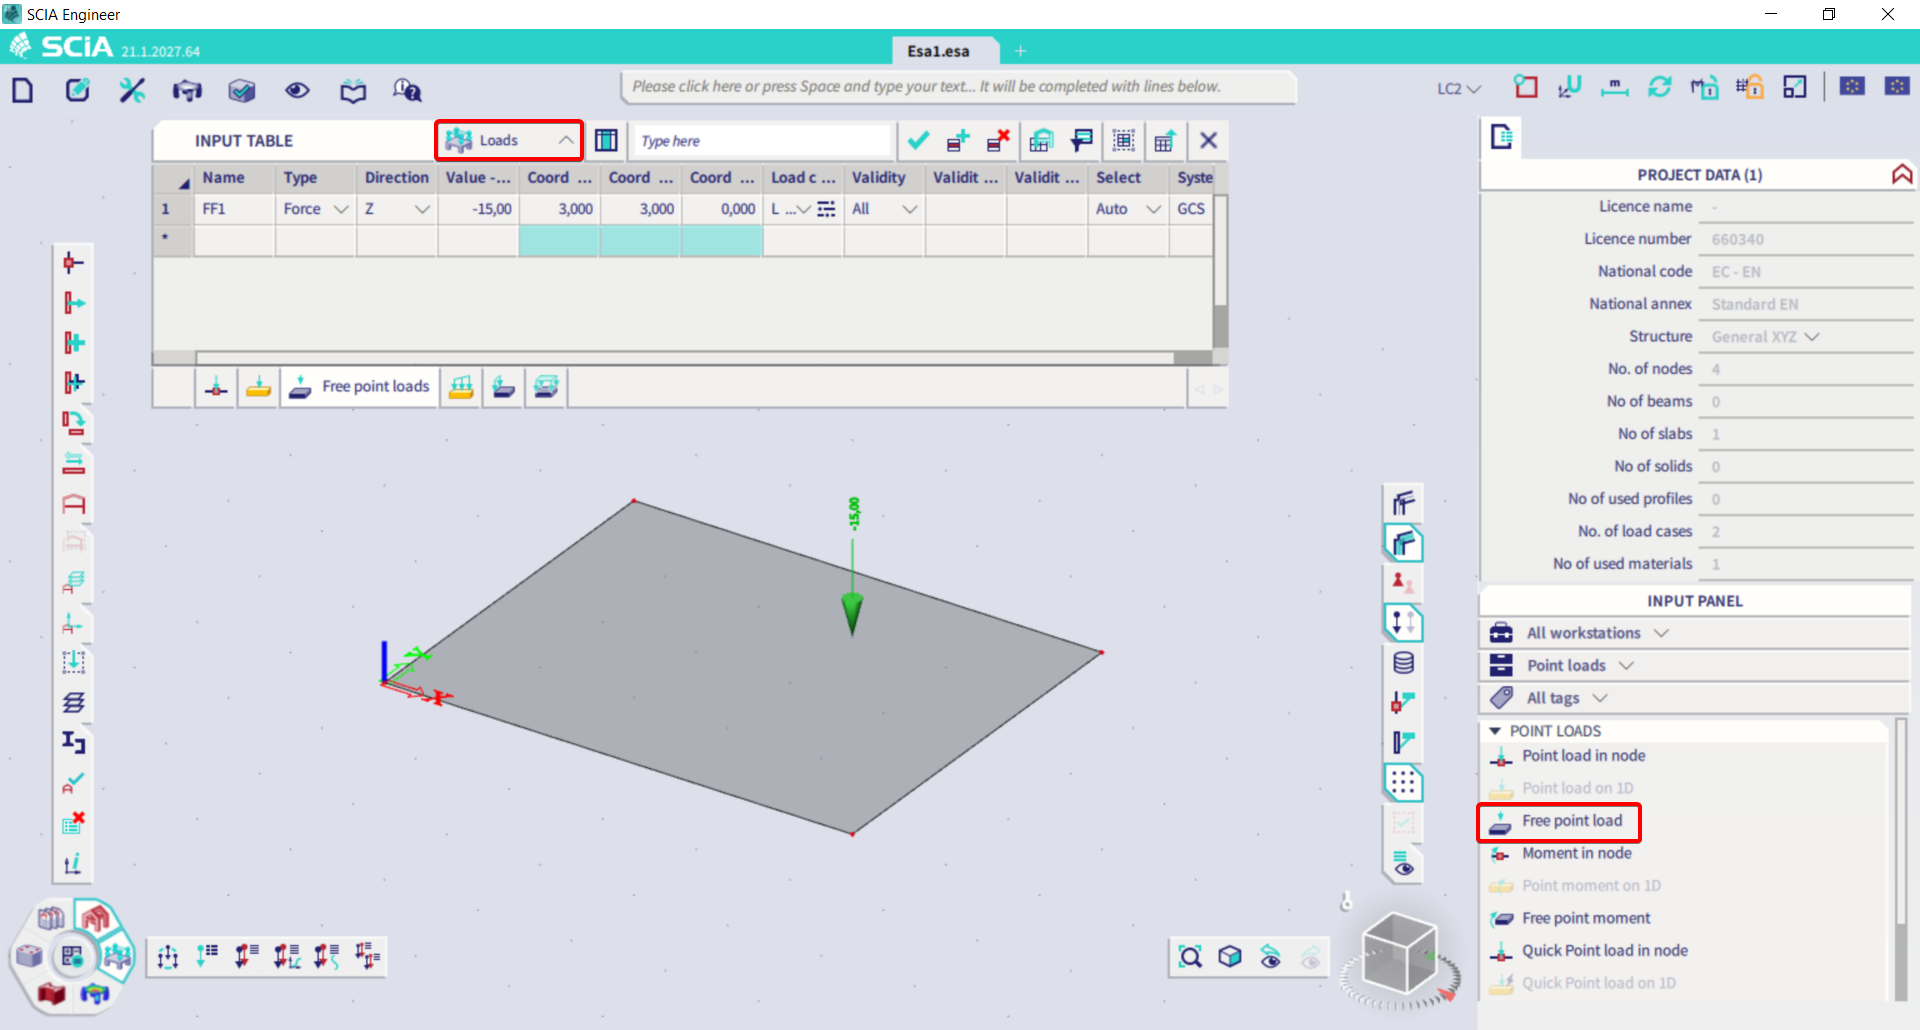The image size is (1920, 1030).
Task: Select Point load in node
Action: tap(1583, 756)
